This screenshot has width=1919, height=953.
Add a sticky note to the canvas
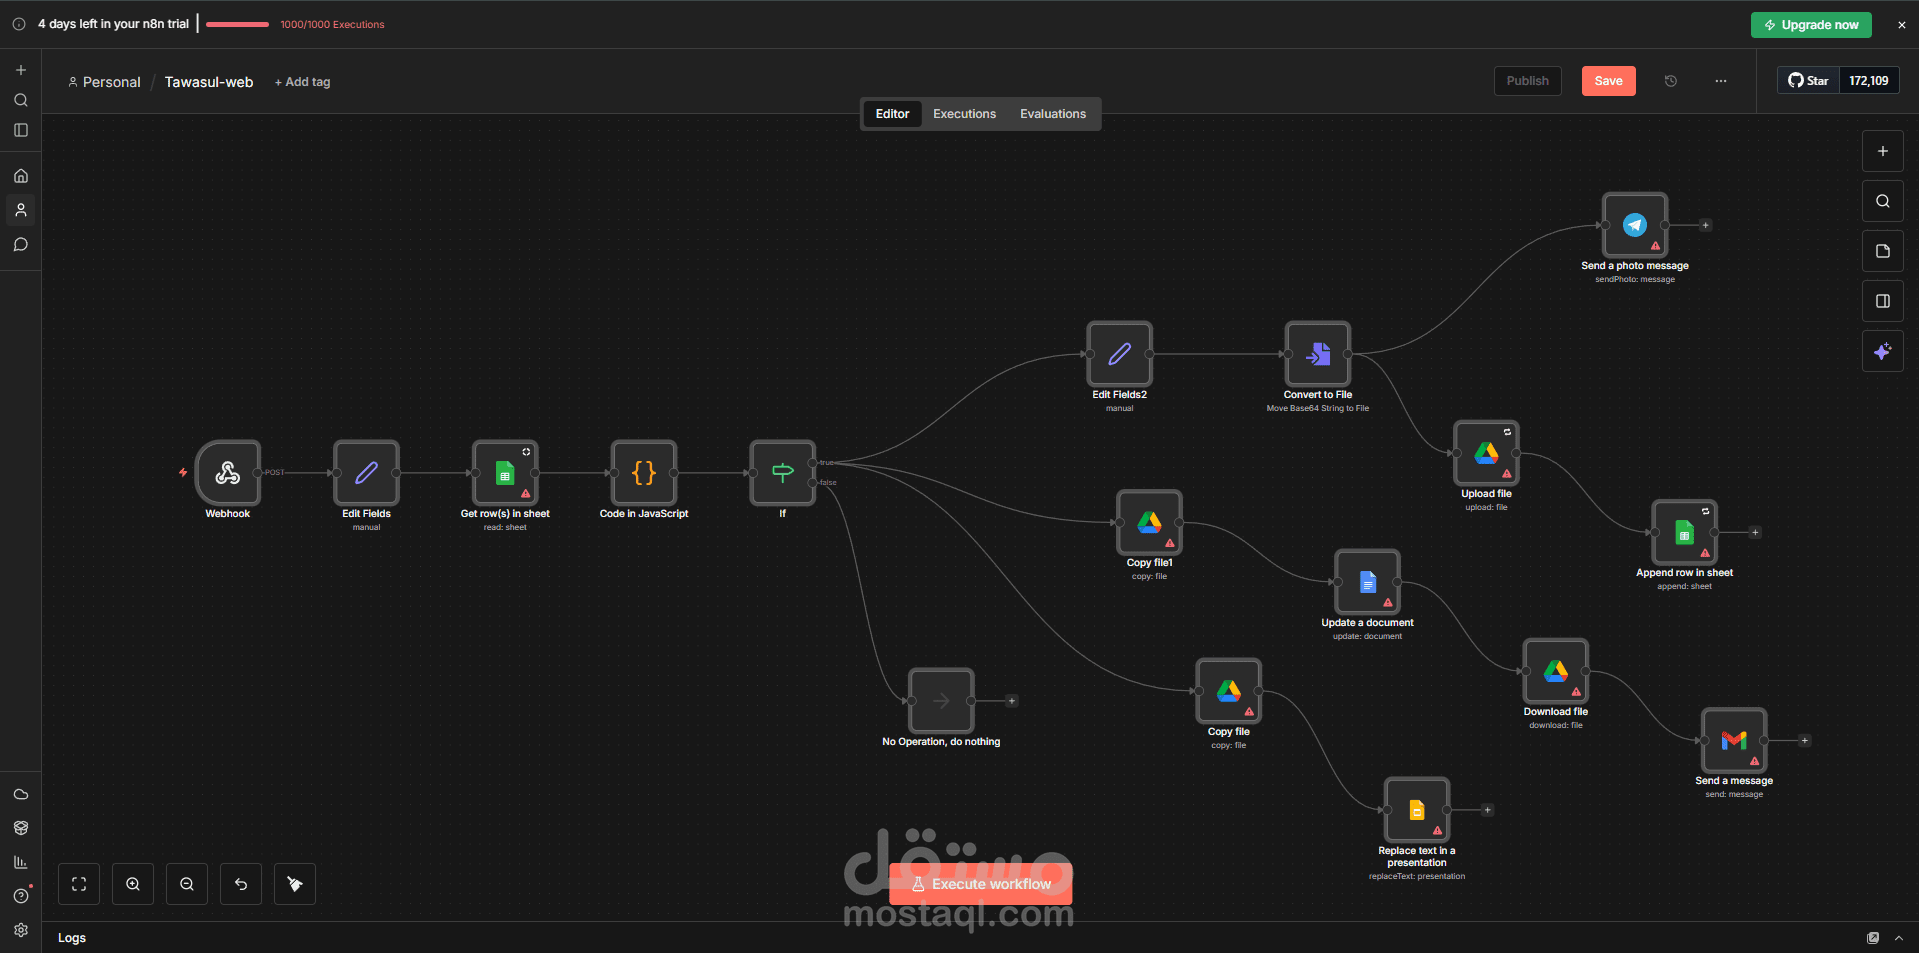1883,251
